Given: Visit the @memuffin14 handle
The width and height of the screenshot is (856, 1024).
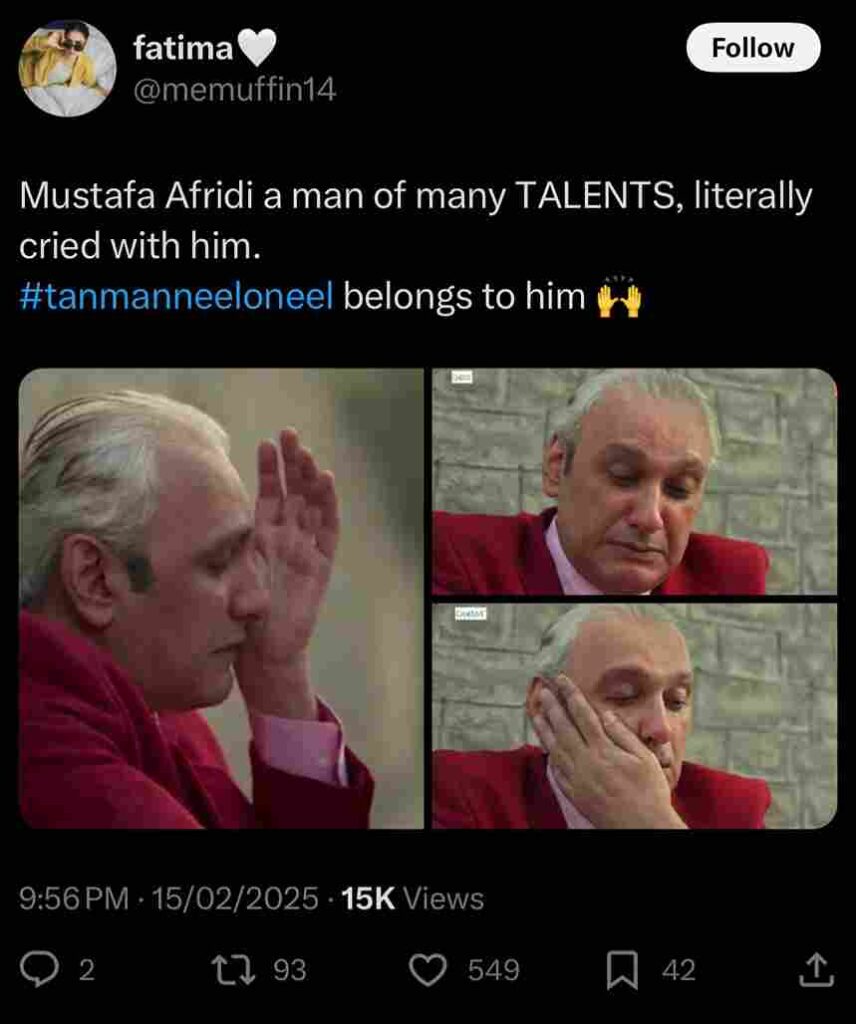Looking at the screenshot, I should click(x=234, y=89).
